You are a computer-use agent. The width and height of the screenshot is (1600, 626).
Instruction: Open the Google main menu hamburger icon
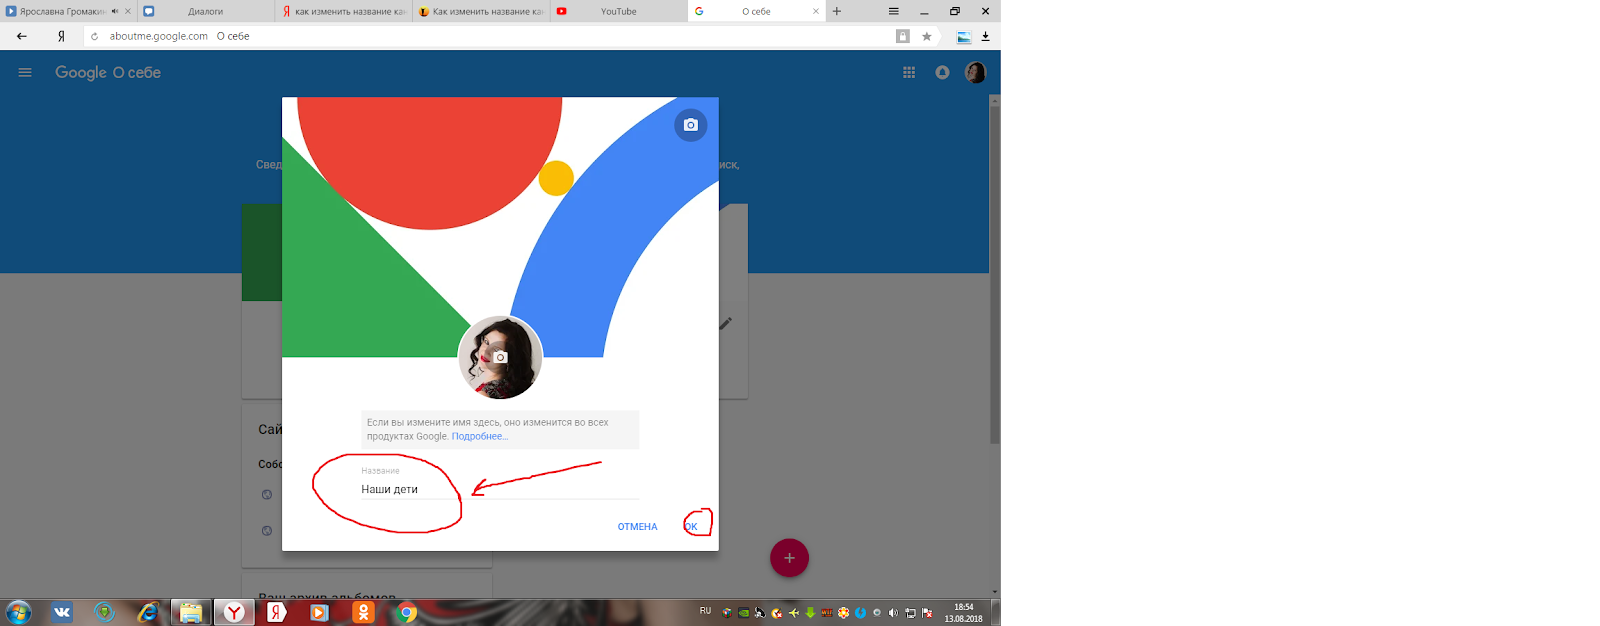click(x=25, y=72)
